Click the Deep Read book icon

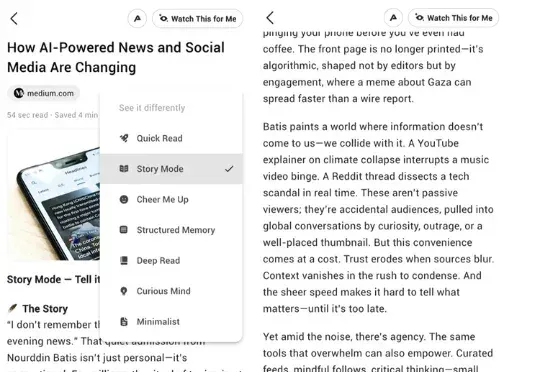[x=124, y=260]
